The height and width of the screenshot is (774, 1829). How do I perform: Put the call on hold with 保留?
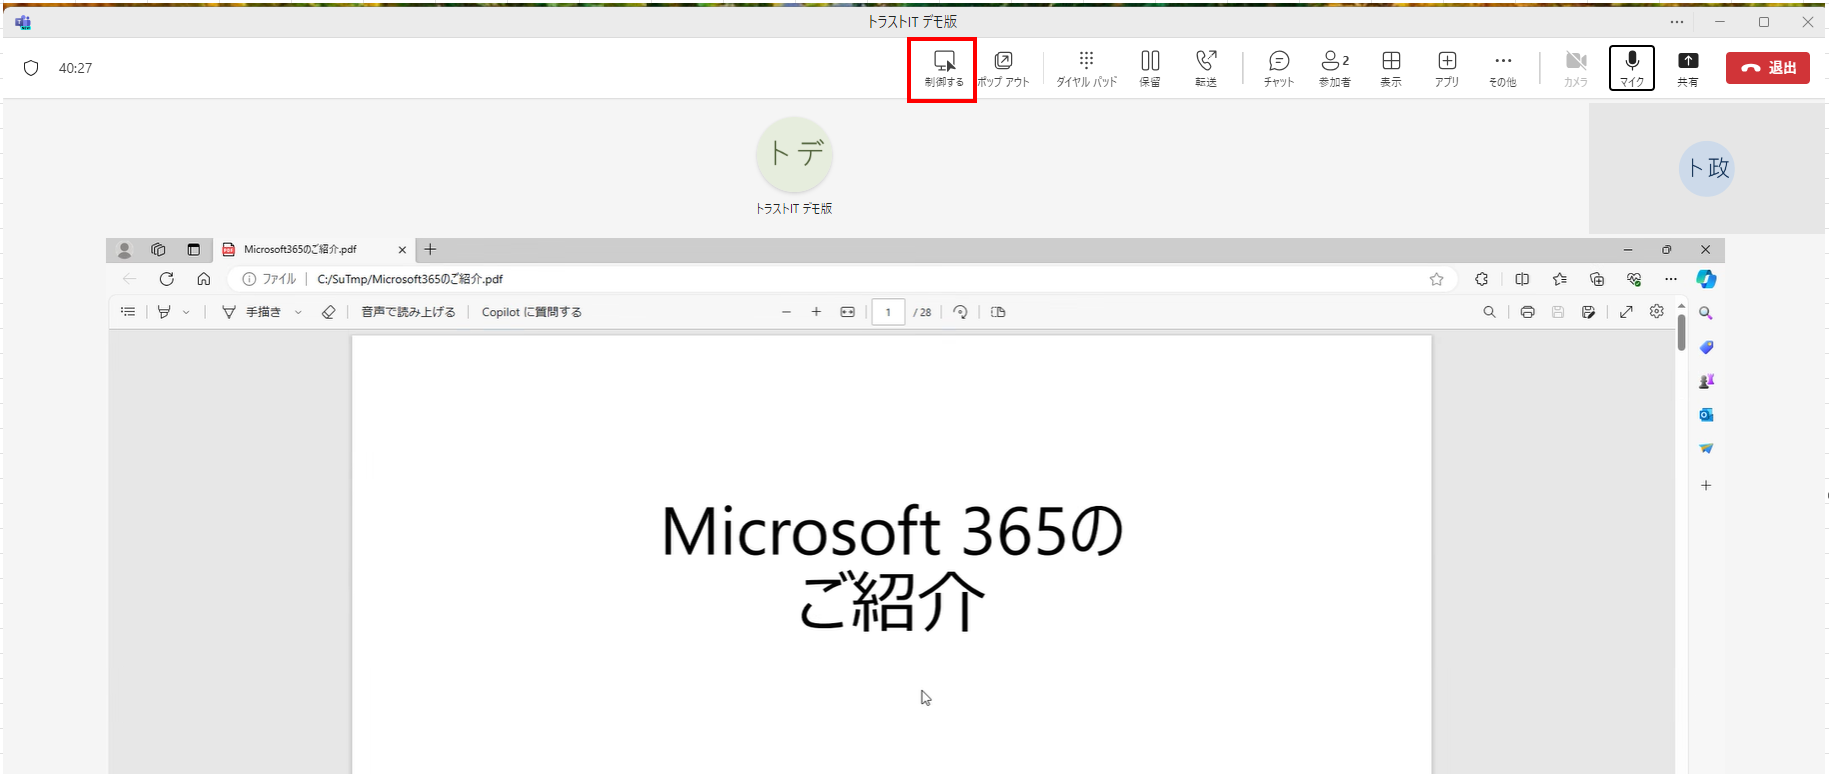pyautogui.click(x=1150, y=68)
